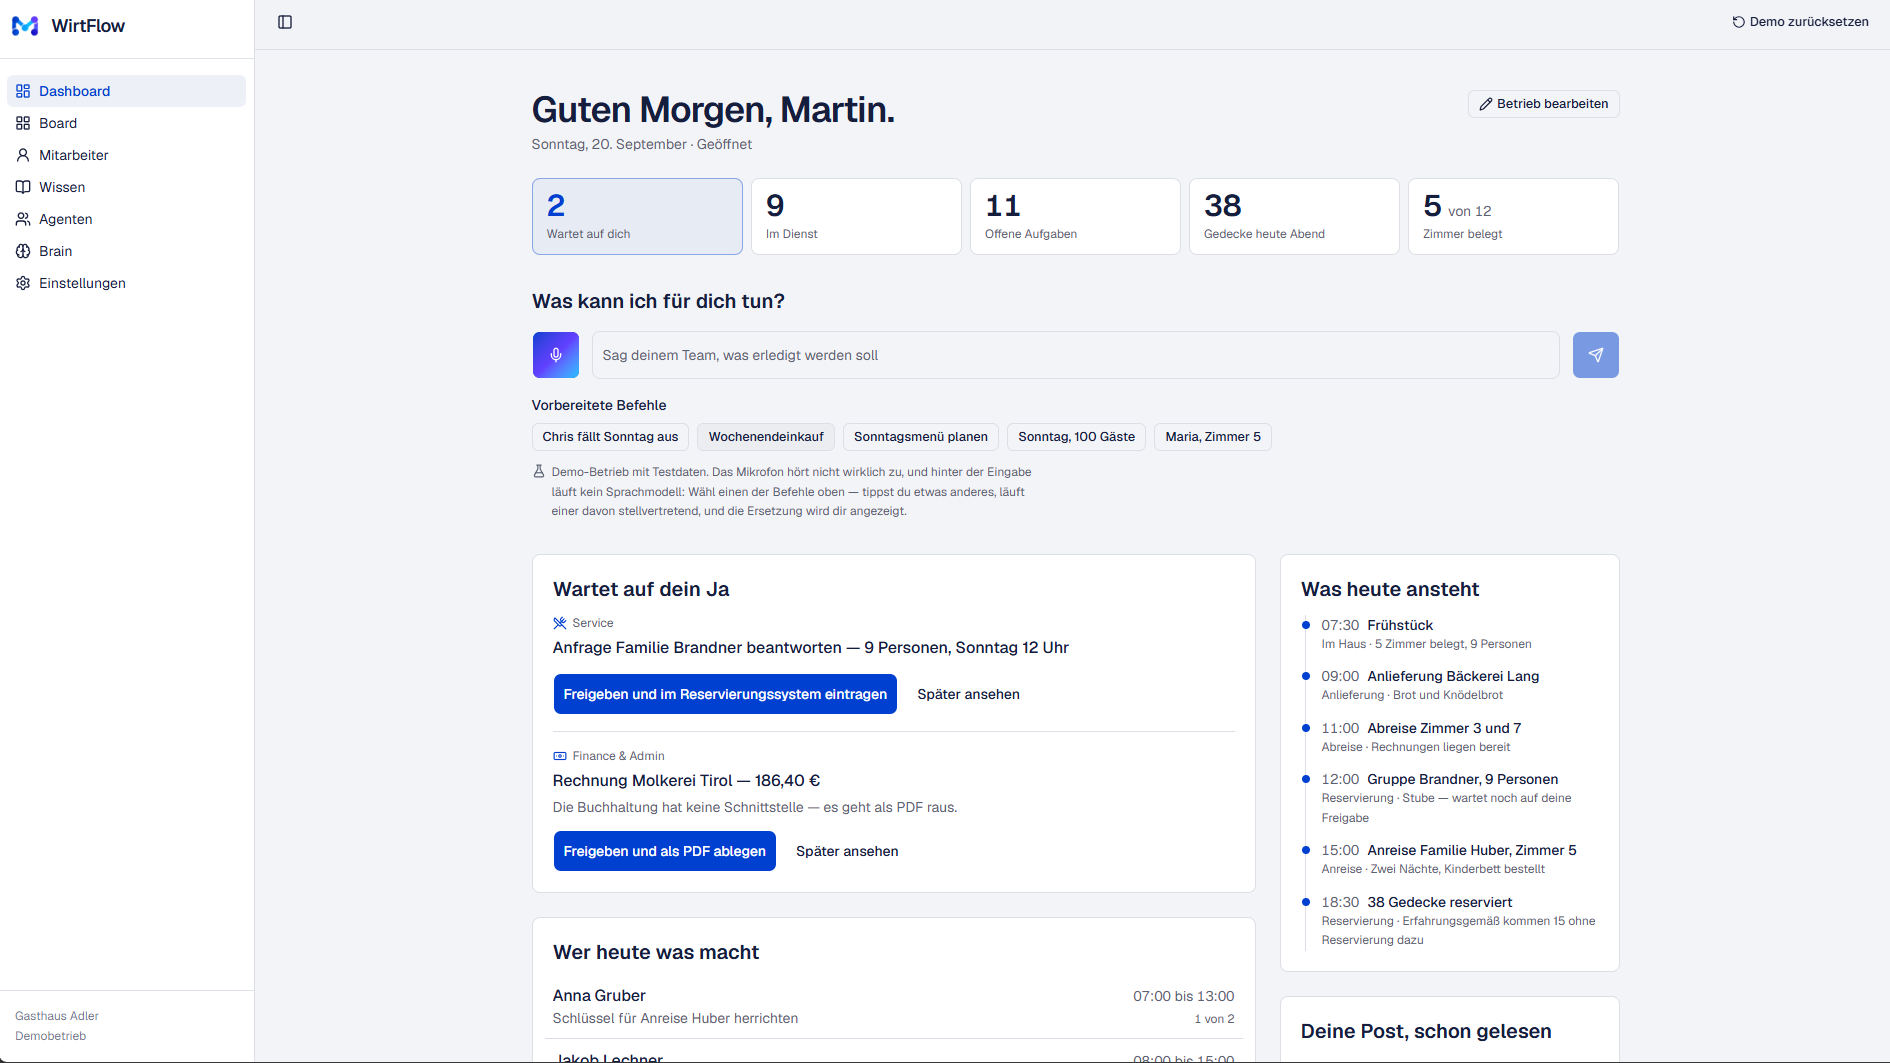Click the 09:00 Anlieferung Bäckerei Lang entry

point(1450,685)
